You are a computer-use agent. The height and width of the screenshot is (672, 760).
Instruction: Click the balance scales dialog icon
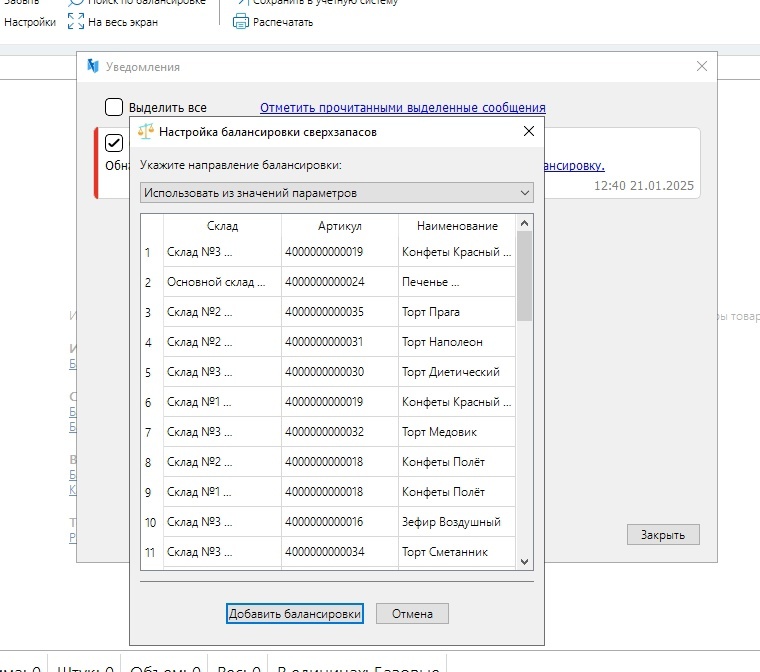coord(145,131)
